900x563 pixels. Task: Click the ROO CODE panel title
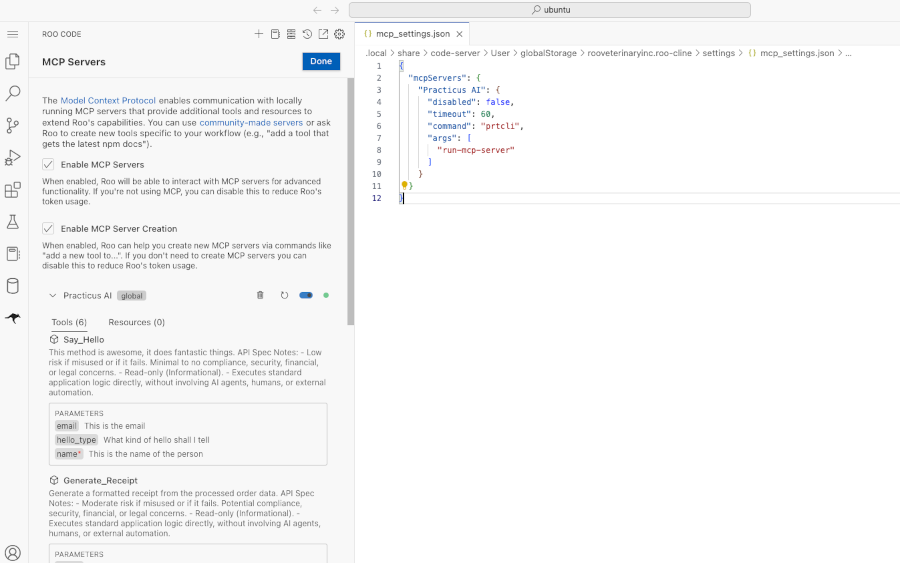point(61,34)
